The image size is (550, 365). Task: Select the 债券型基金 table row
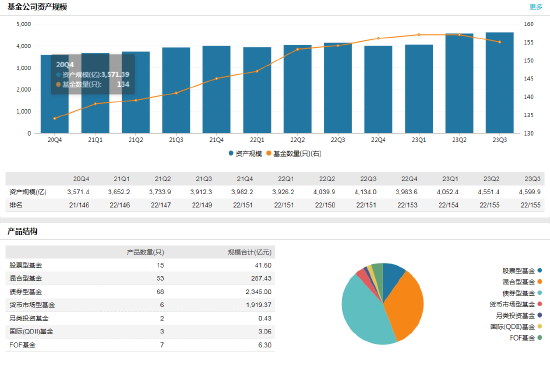click(140, 292)
